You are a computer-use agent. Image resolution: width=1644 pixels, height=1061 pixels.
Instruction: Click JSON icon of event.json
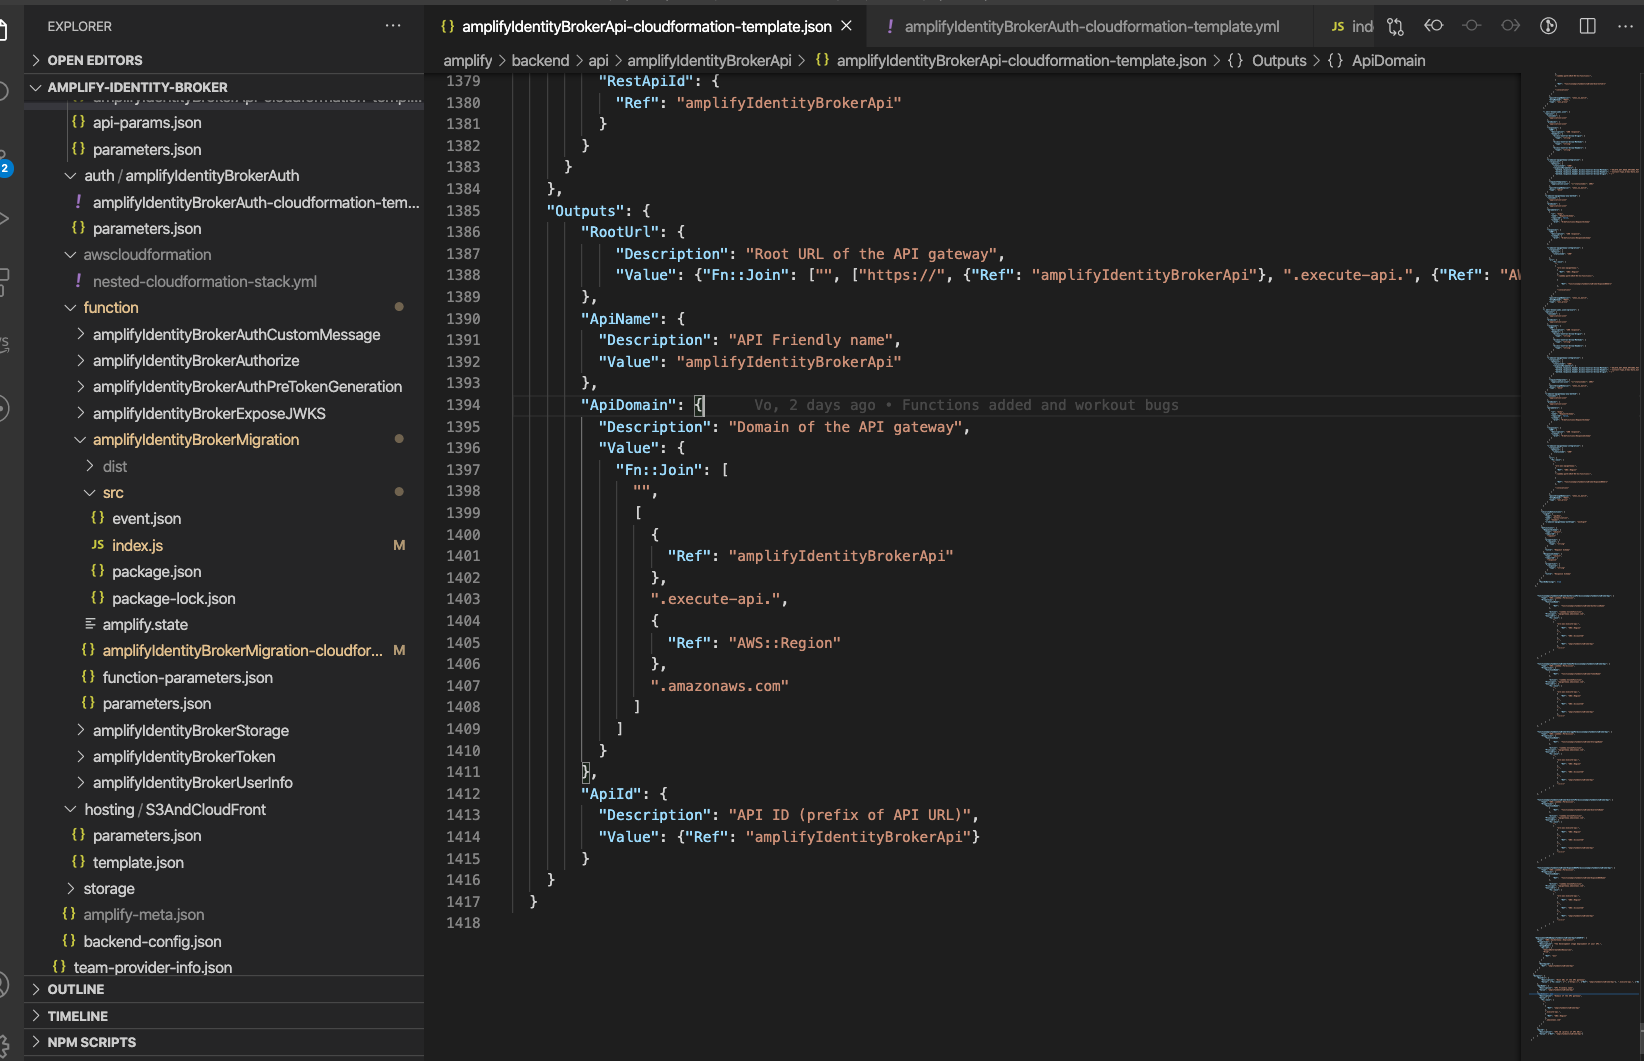98,518
